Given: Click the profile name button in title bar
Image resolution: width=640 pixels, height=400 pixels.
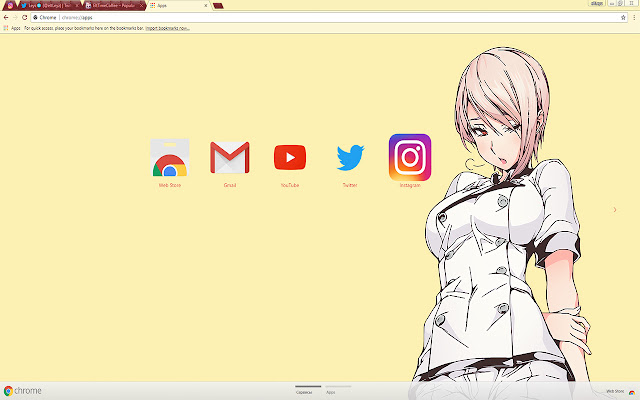Looking at the screenshot, I should 596,3.
